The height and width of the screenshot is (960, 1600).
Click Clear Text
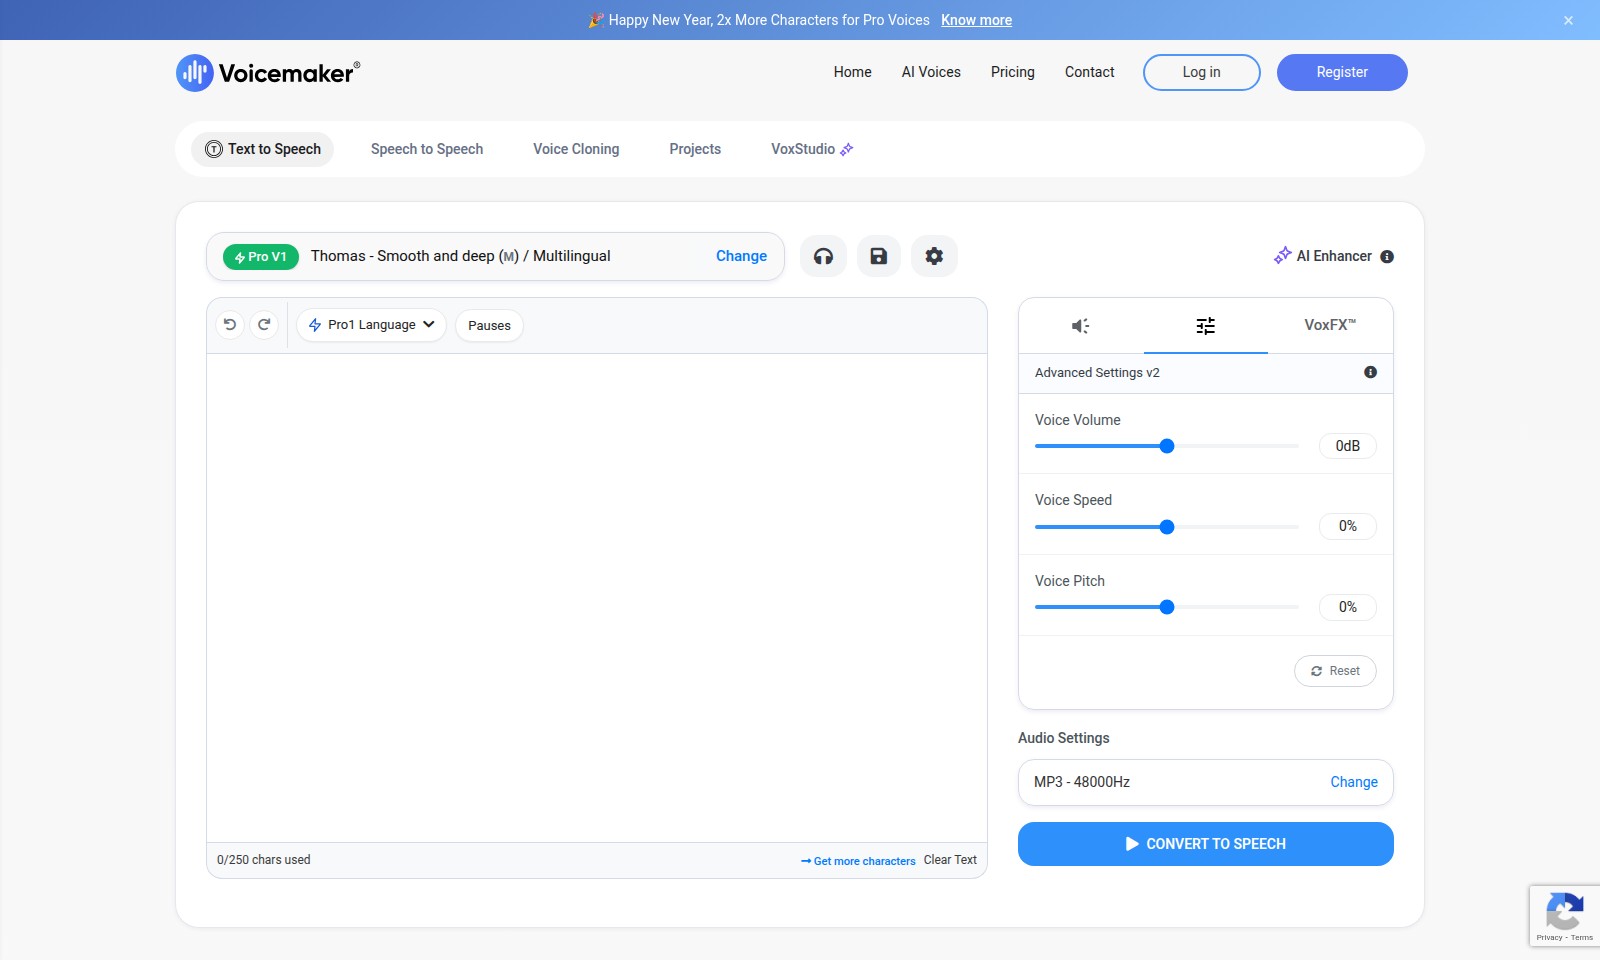(950, 860)
